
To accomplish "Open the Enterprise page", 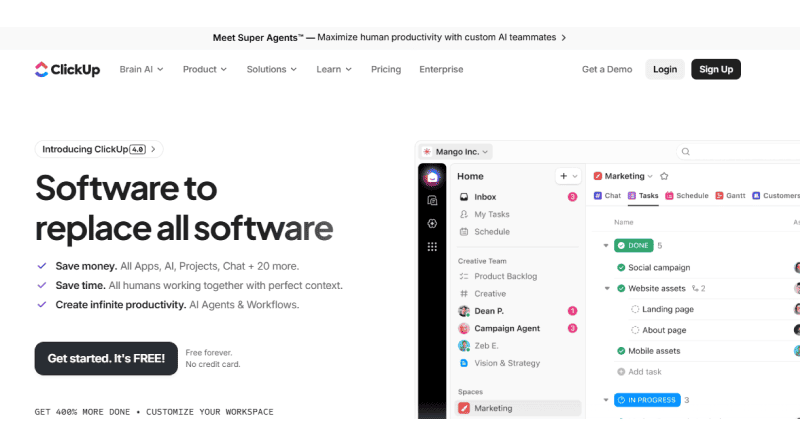I will tap(441, 69).
